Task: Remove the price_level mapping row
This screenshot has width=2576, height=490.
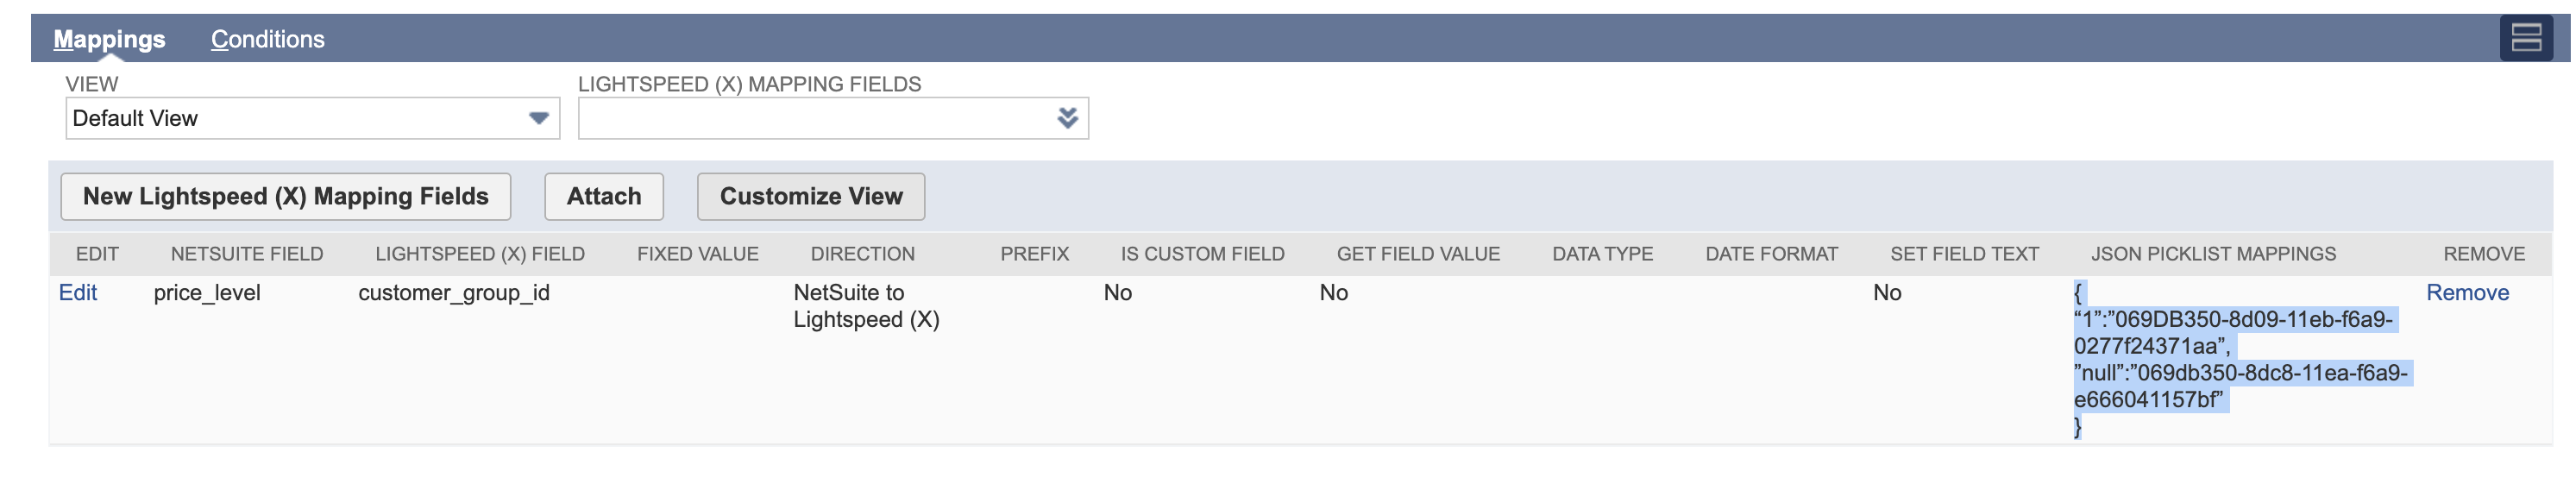Action: [x=2466, y=293]
